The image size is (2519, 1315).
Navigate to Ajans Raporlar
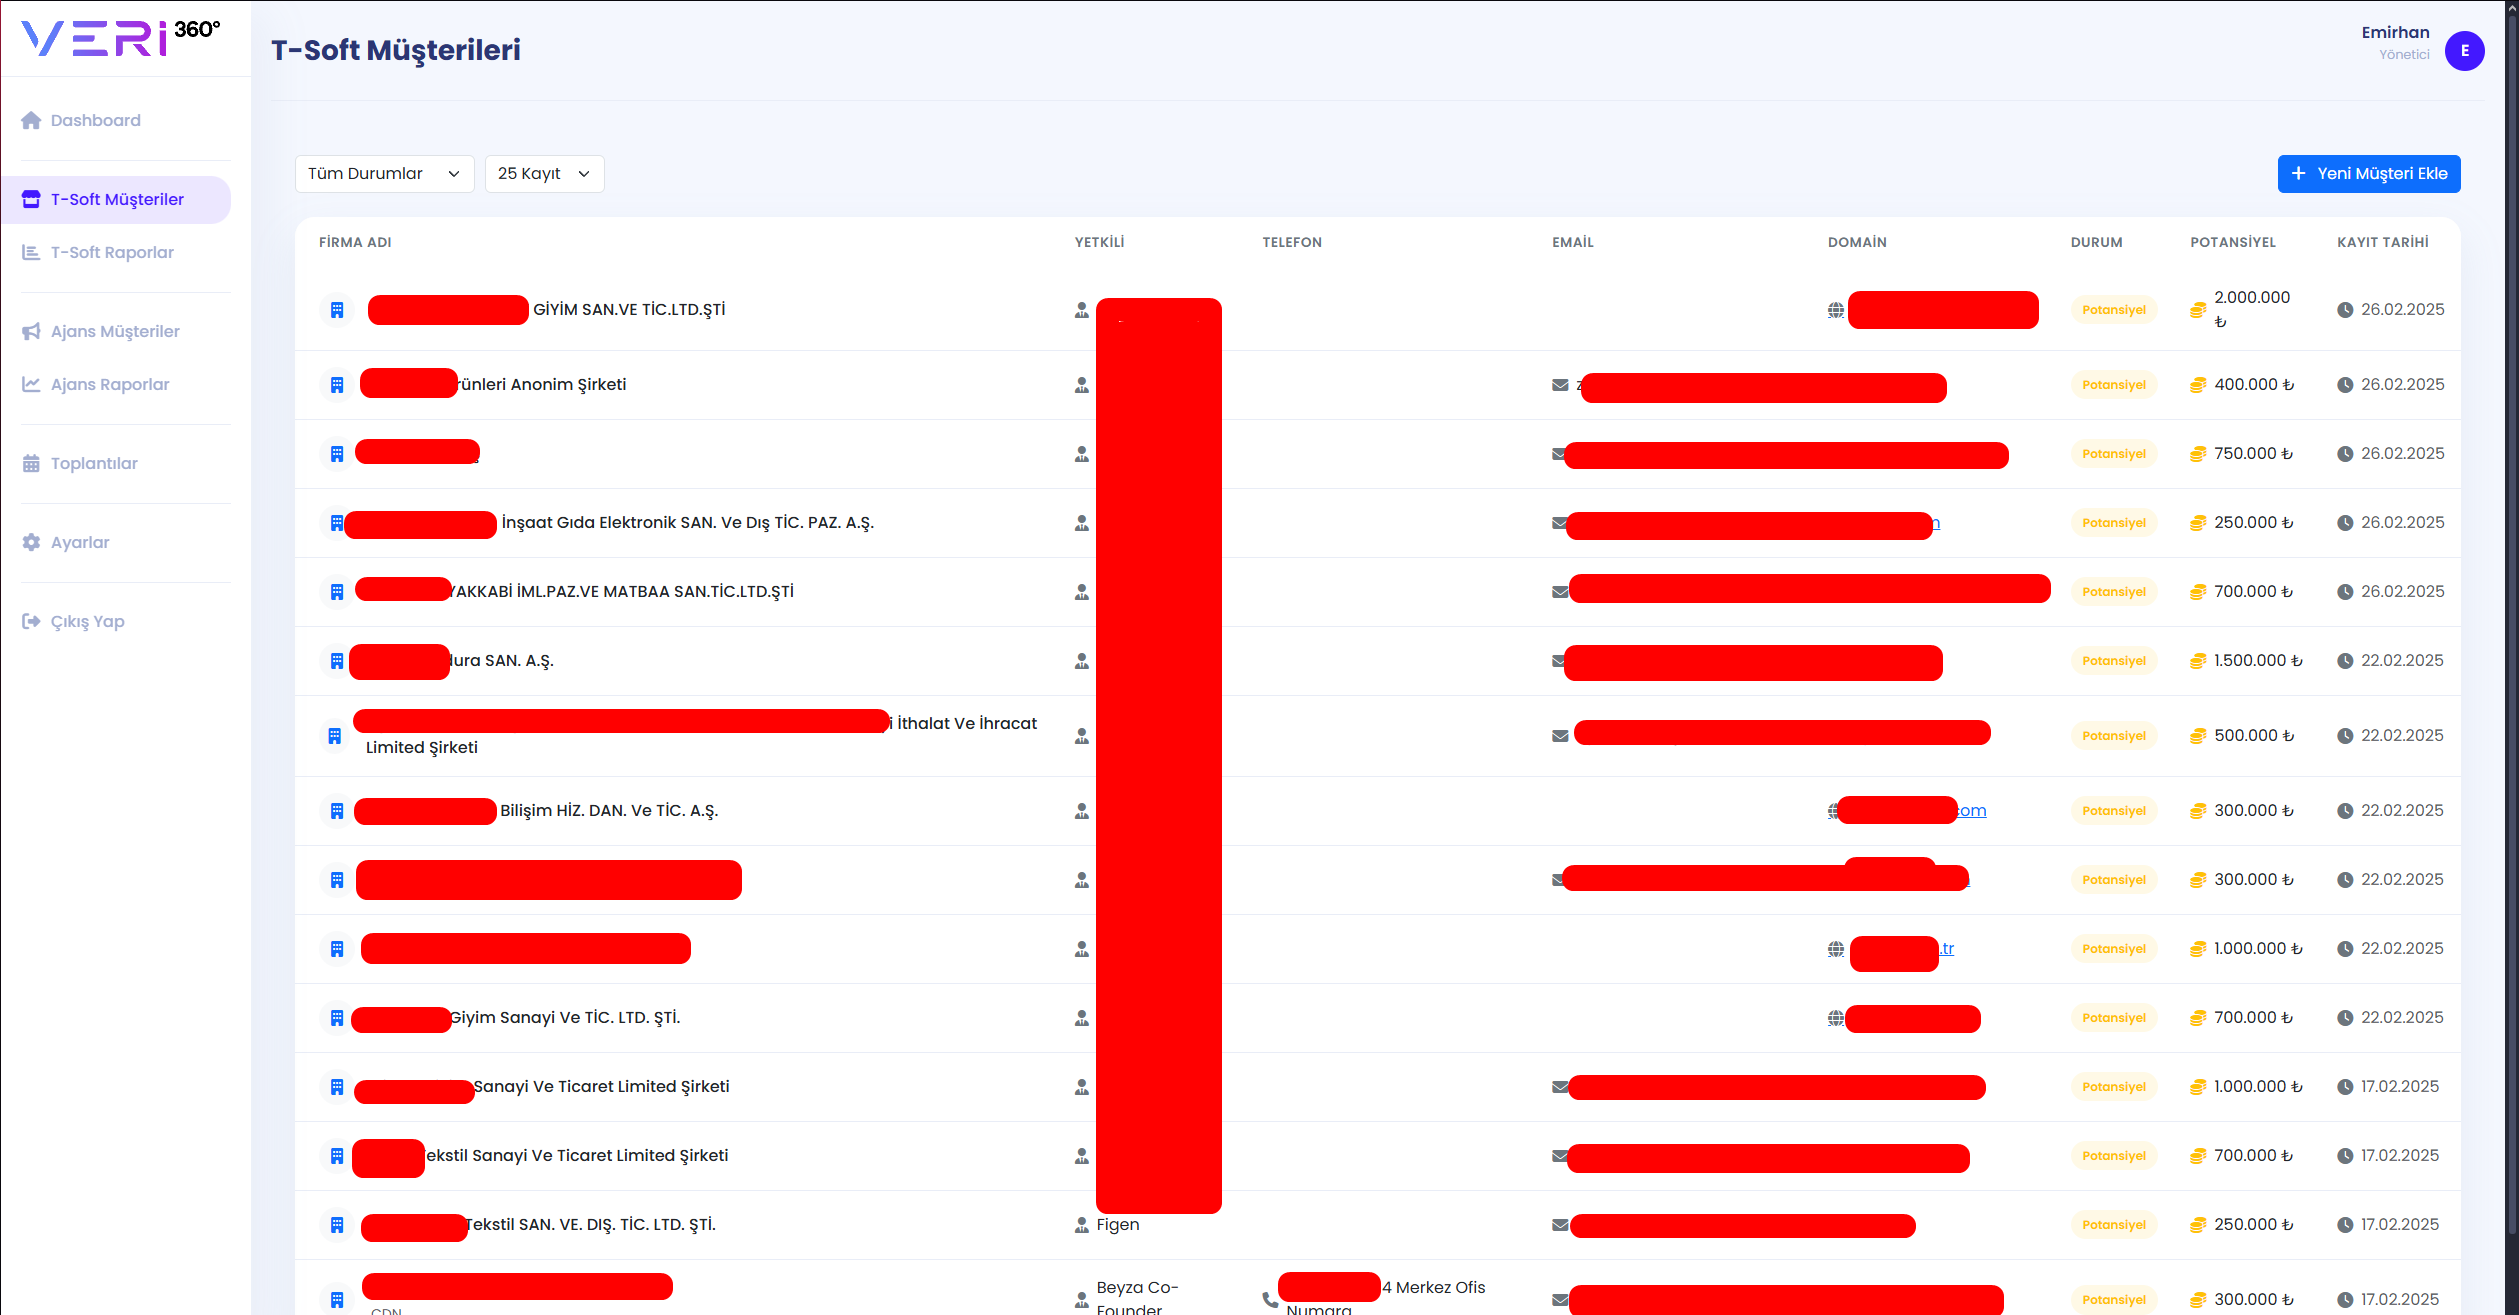pos(110,384)
